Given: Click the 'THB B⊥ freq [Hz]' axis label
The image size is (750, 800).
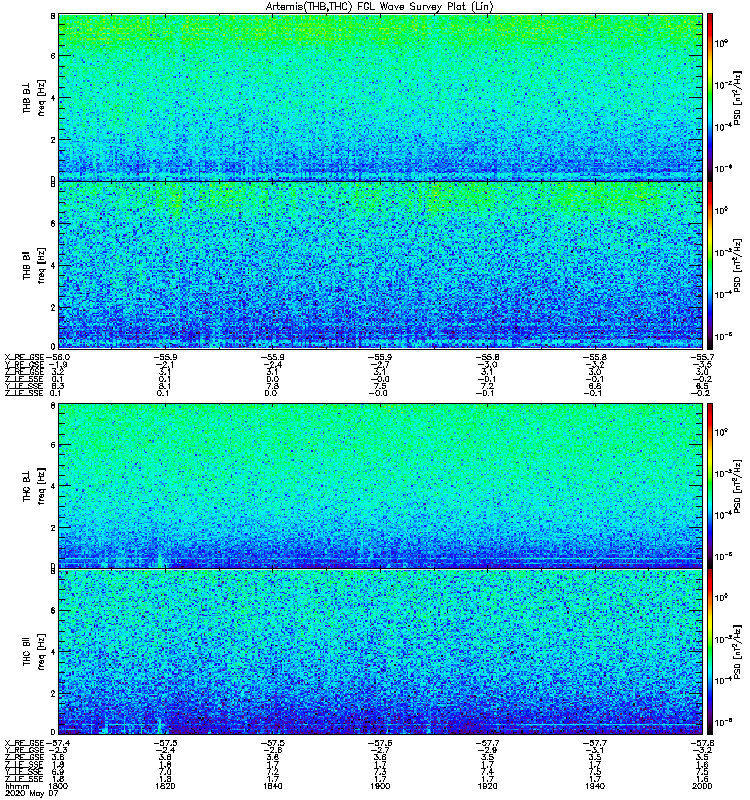Looking at the screenshot, I should pos(34,97).
